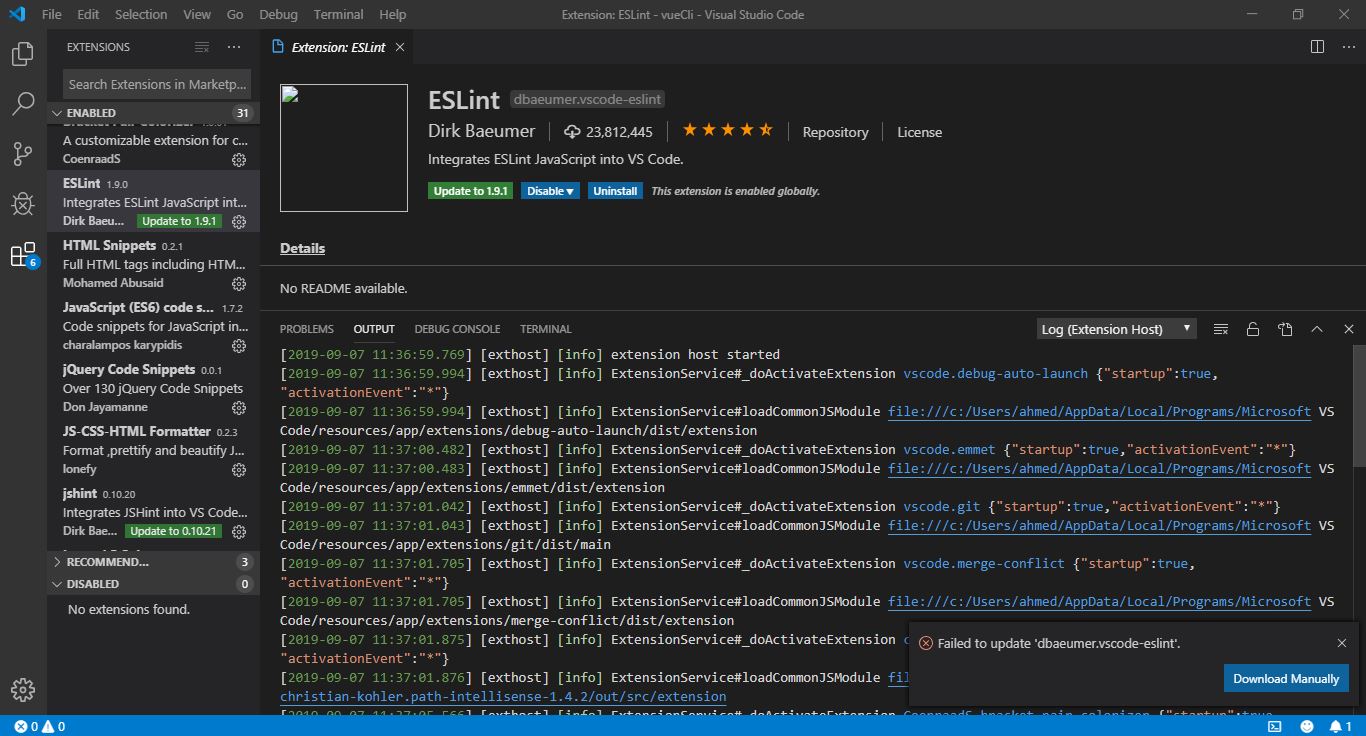Open the Terminal menu
Viewport: 1366px width, 736px height.
pyautogui.click(x=338, y=14)
